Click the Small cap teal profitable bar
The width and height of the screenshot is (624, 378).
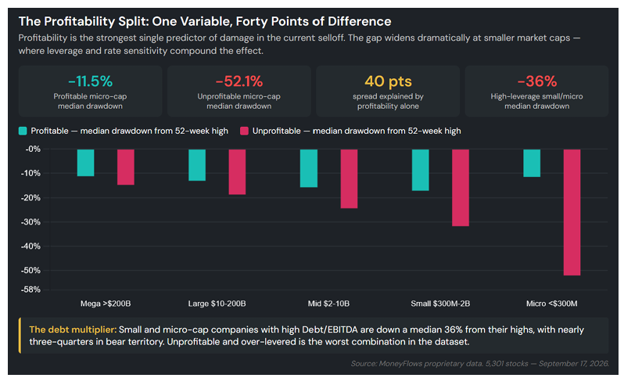click(x=421, y=170)
